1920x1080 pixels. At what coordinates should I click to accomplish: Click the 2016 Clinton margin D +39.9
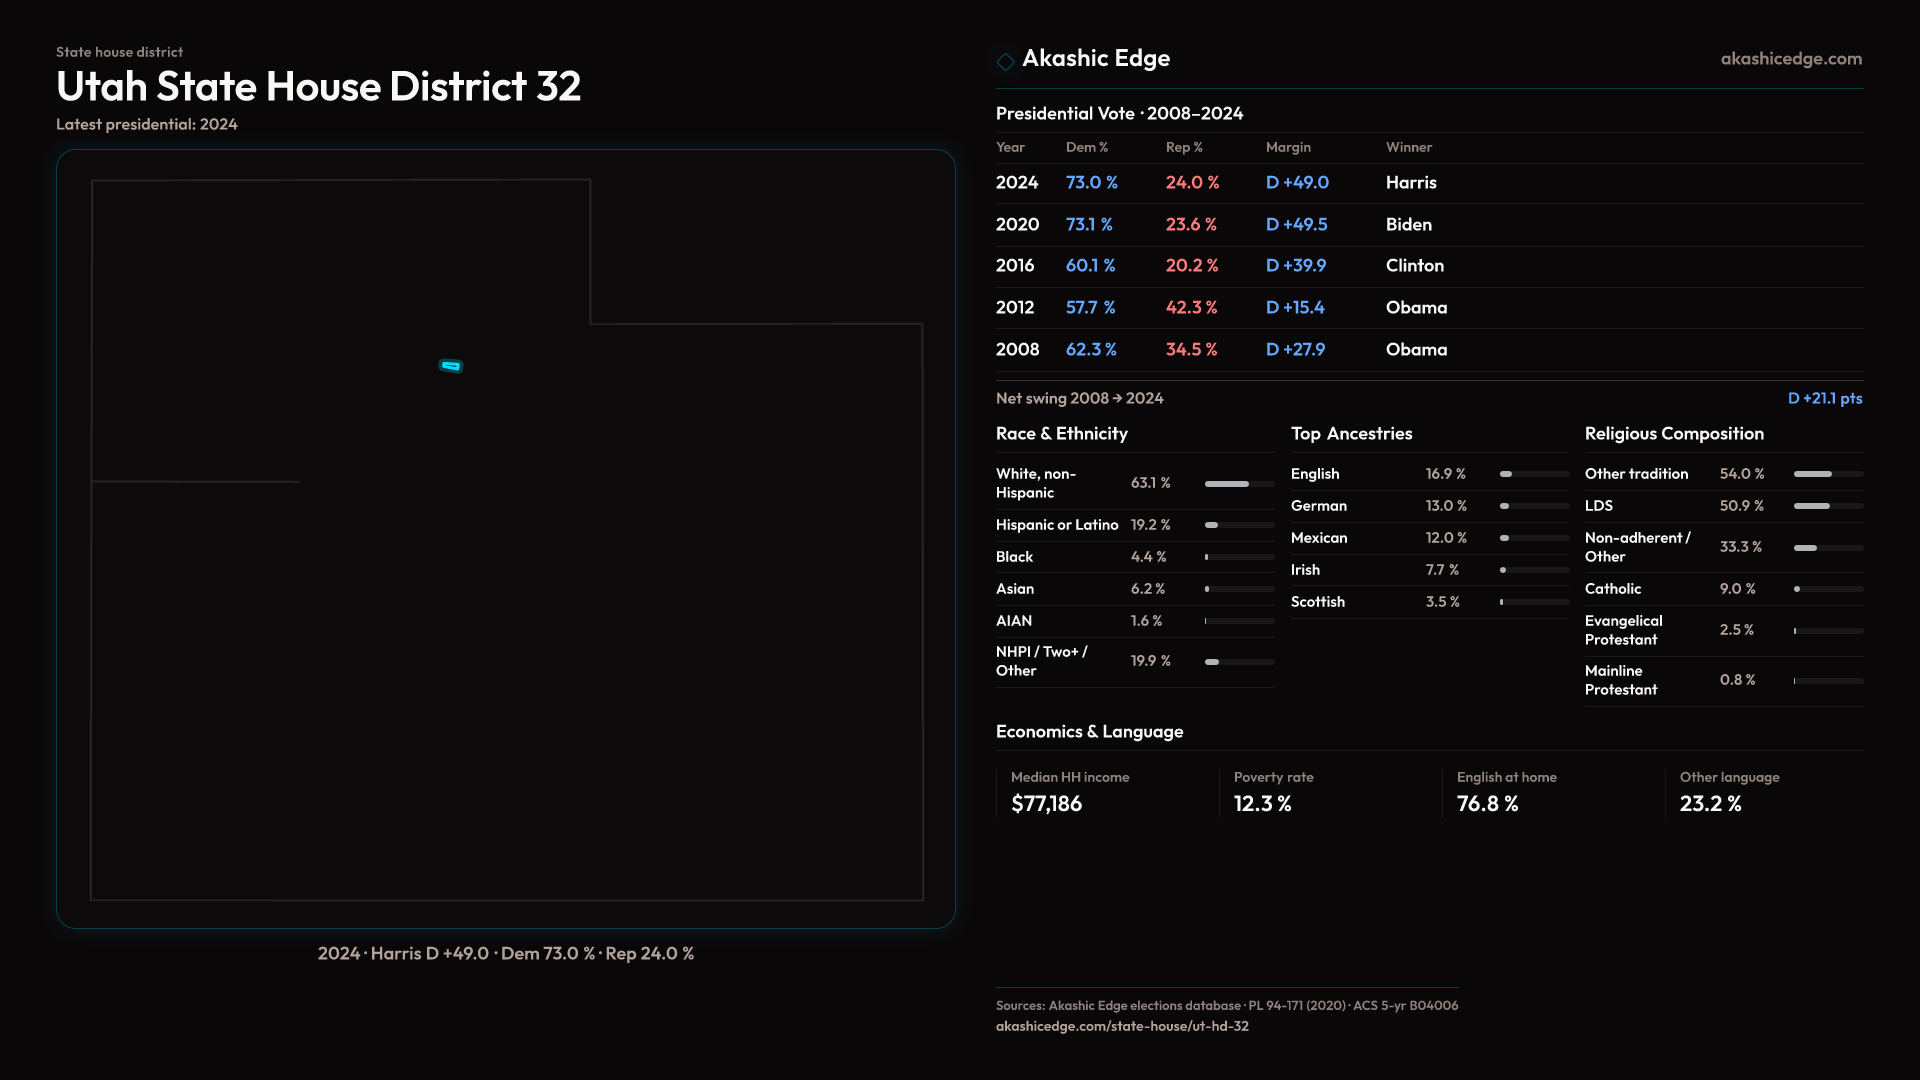[x=1295, y=266]
